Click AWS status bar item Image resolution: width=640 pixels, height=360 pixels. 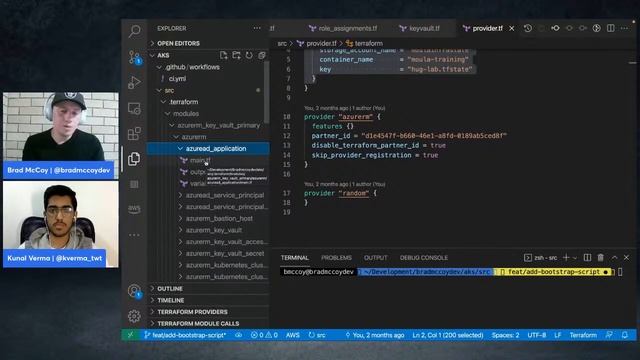[x=293, y=335]
